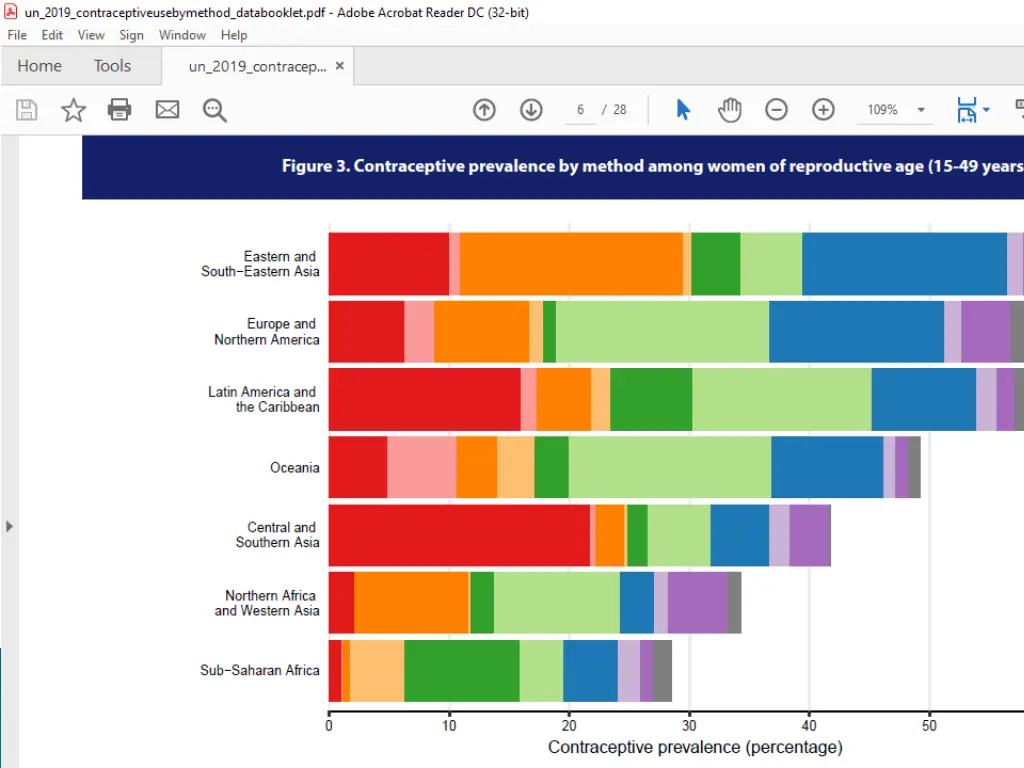The image size is (1024, 768).
Task: Activate the Selection arrow tool
Action: pos(683,110)
